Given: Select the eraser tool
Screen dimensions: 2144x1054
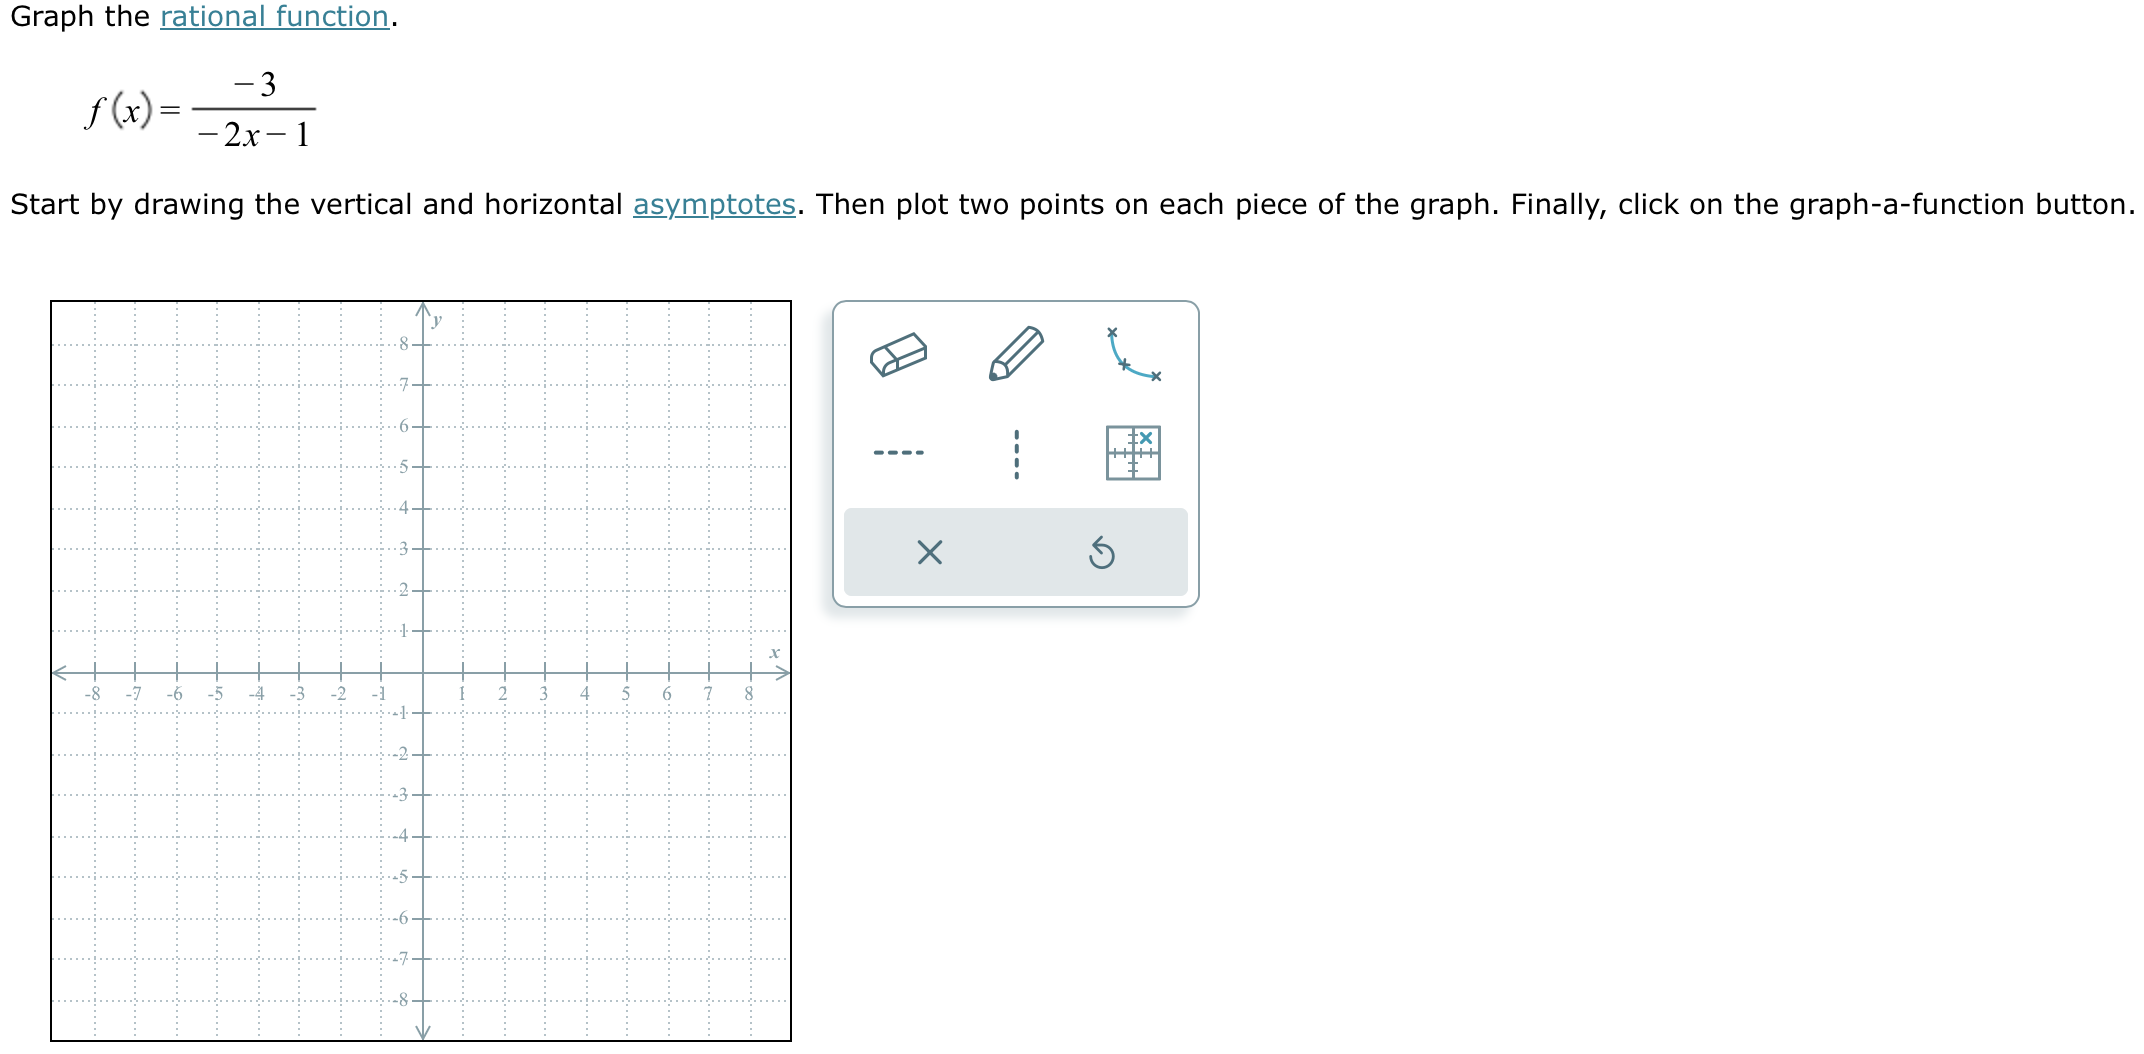Looking at the screenshot, I should point(901,352).
